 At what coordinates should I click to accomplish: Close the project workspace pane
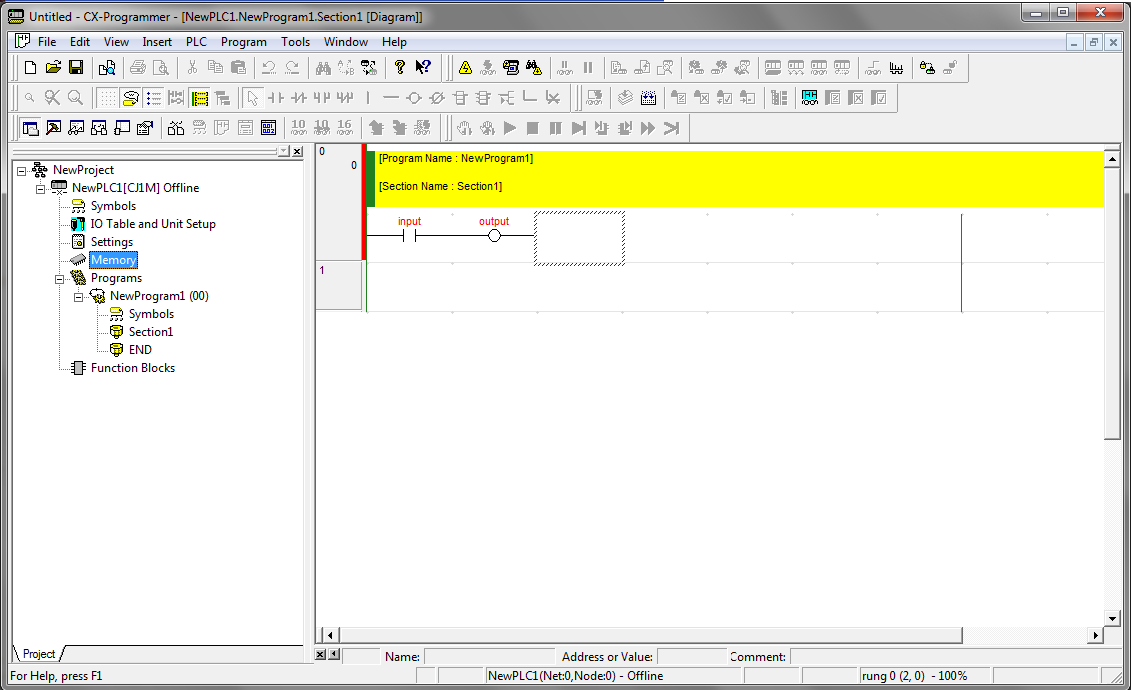tap(297, 151)
